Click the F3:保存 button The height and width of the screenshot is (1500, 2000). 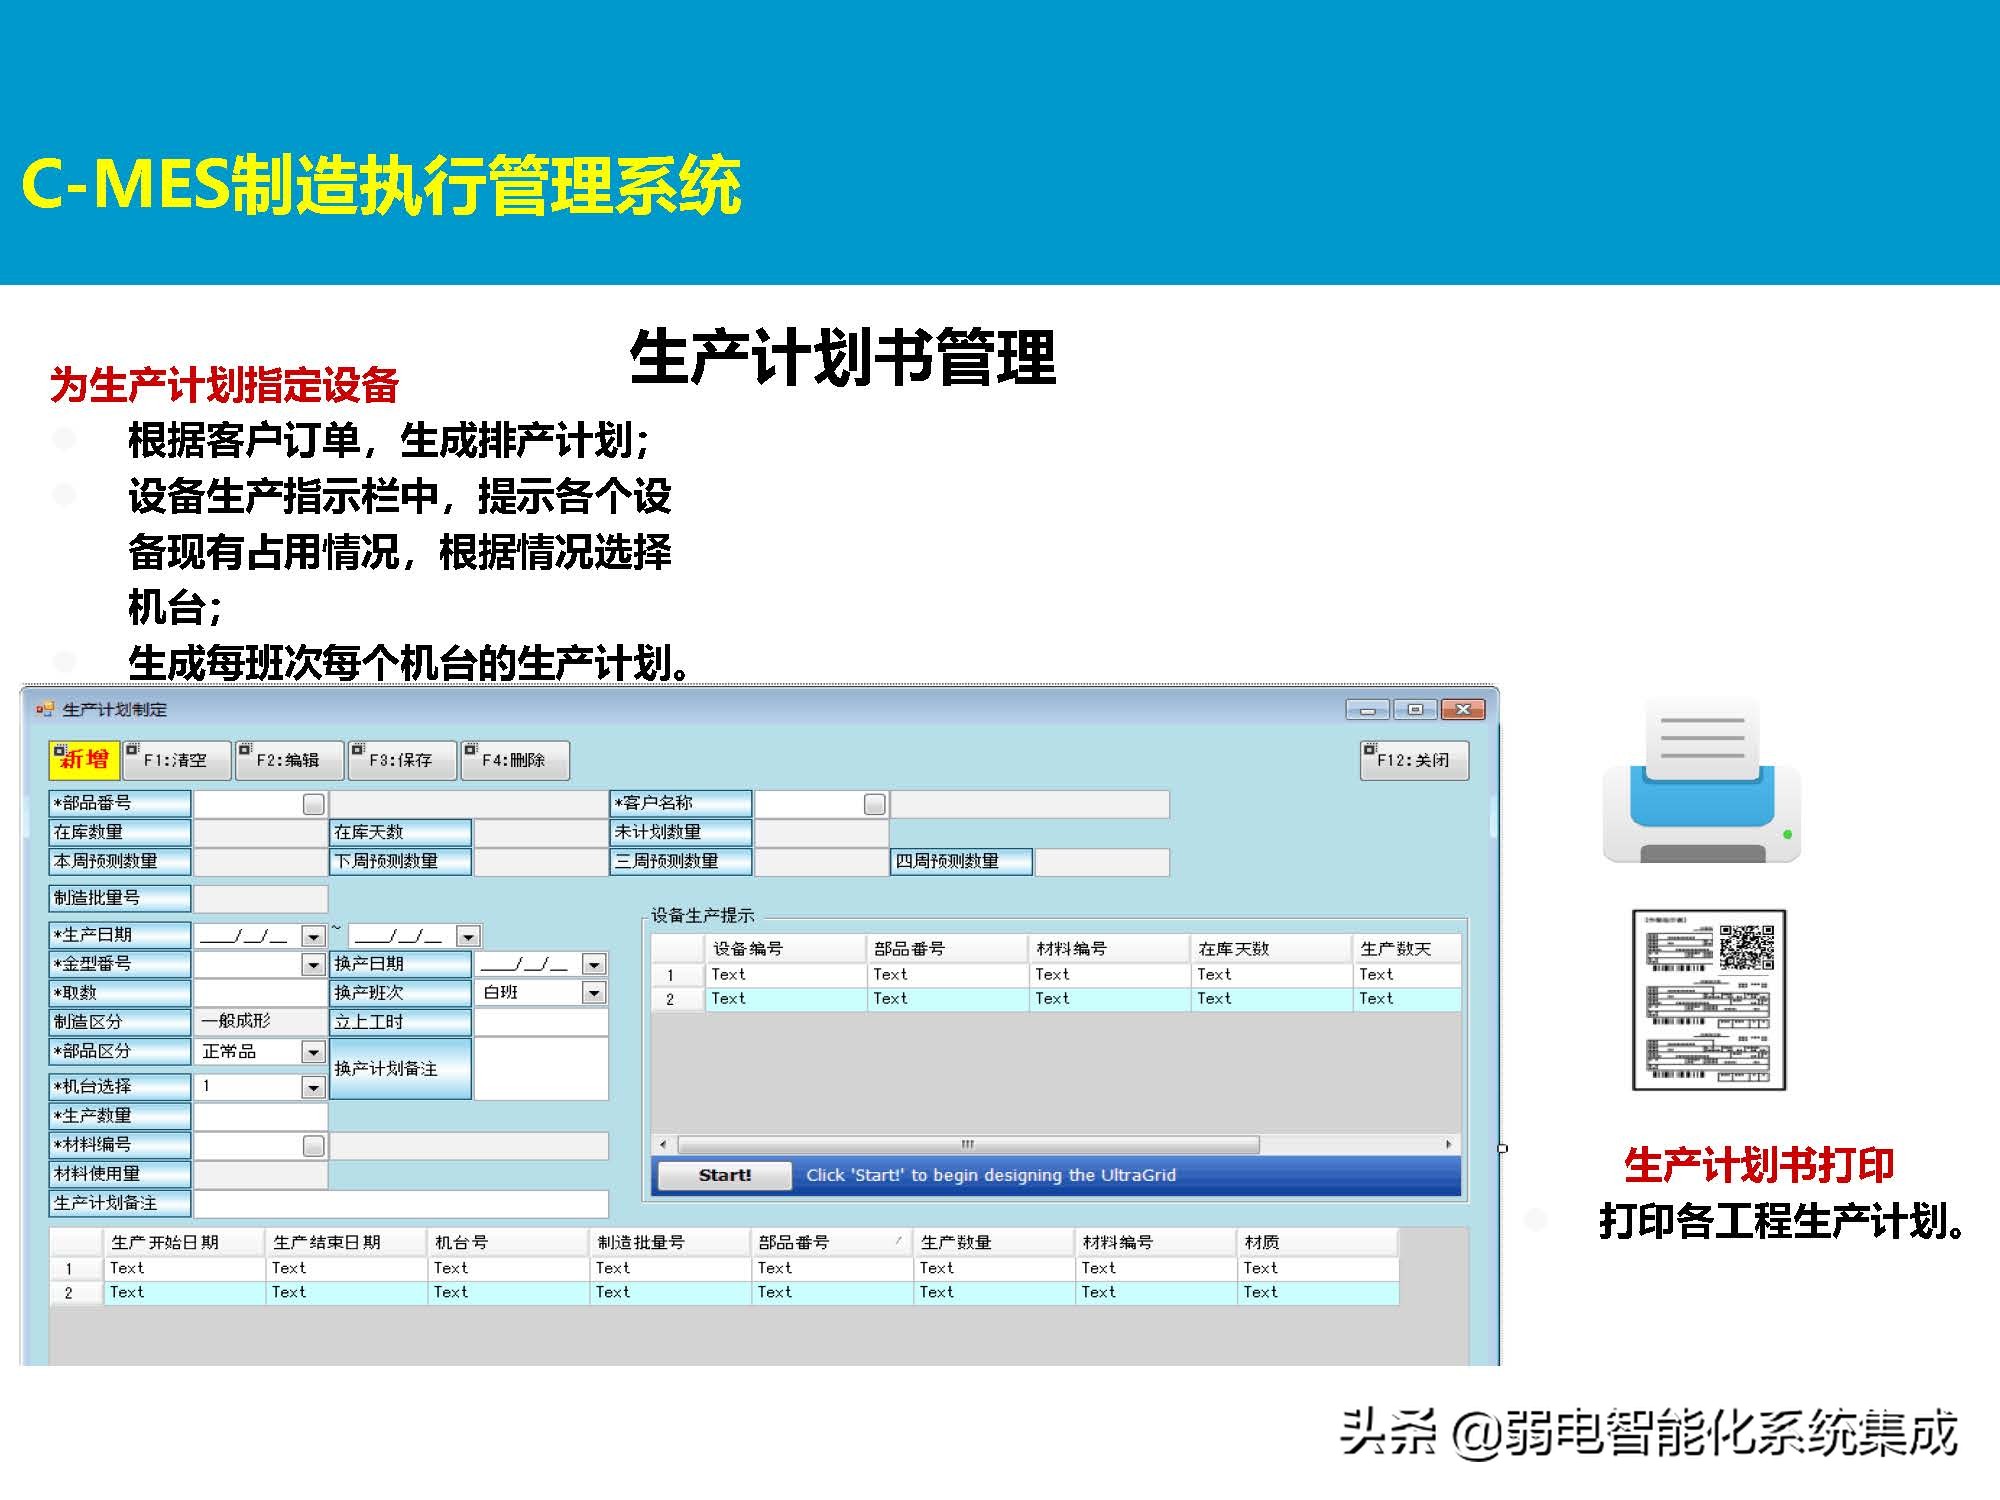click(x=402, y=760)
